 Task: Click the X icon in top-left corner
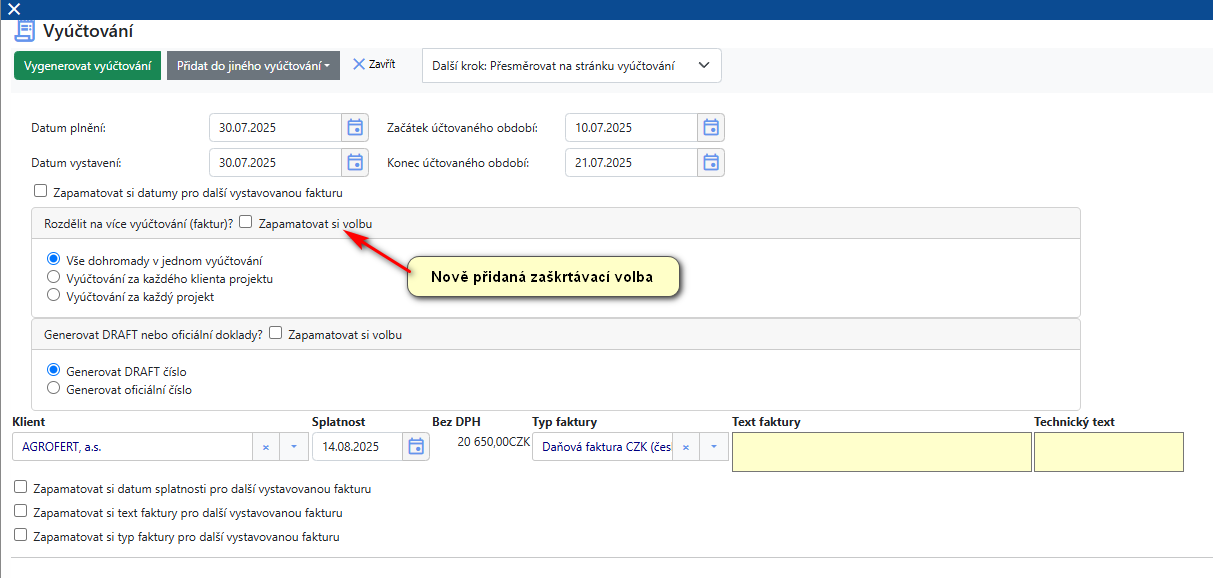14,9
